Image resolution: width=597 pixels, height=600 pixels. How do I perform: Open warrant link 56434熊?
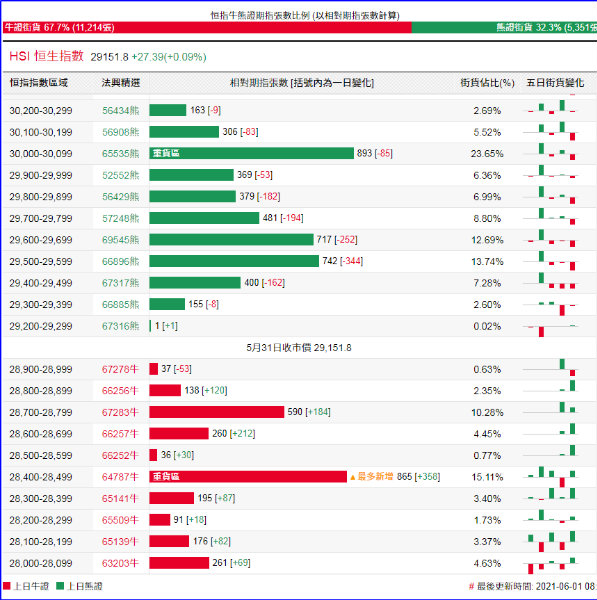click(x=121, y=111)
